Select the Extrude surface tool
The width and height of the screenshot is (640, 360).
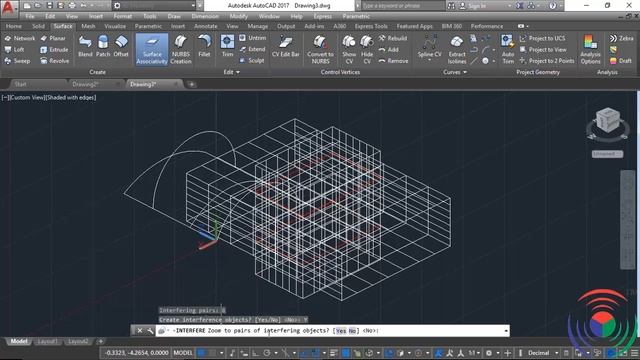pyautogui.click(x=54, y=49)
